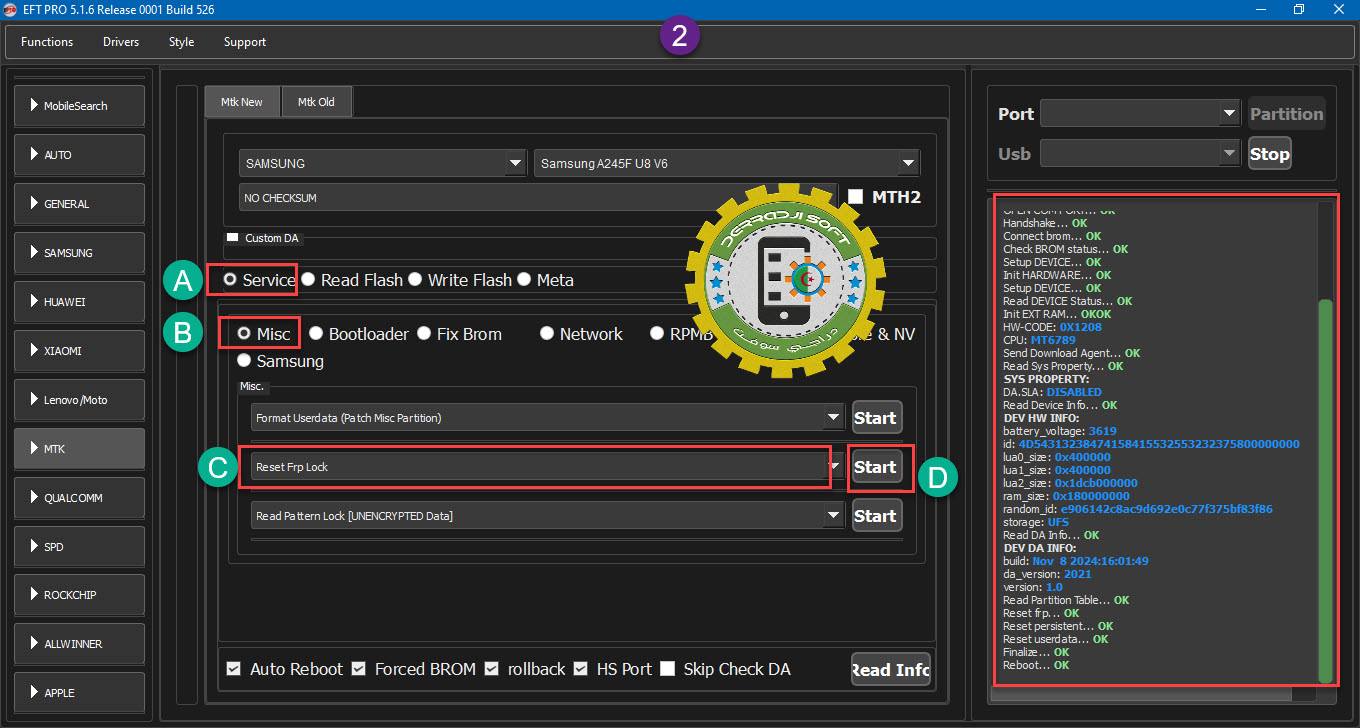Click the Read Info button
The width and height of the screenshot is (1360, 728).
point(890,669)
